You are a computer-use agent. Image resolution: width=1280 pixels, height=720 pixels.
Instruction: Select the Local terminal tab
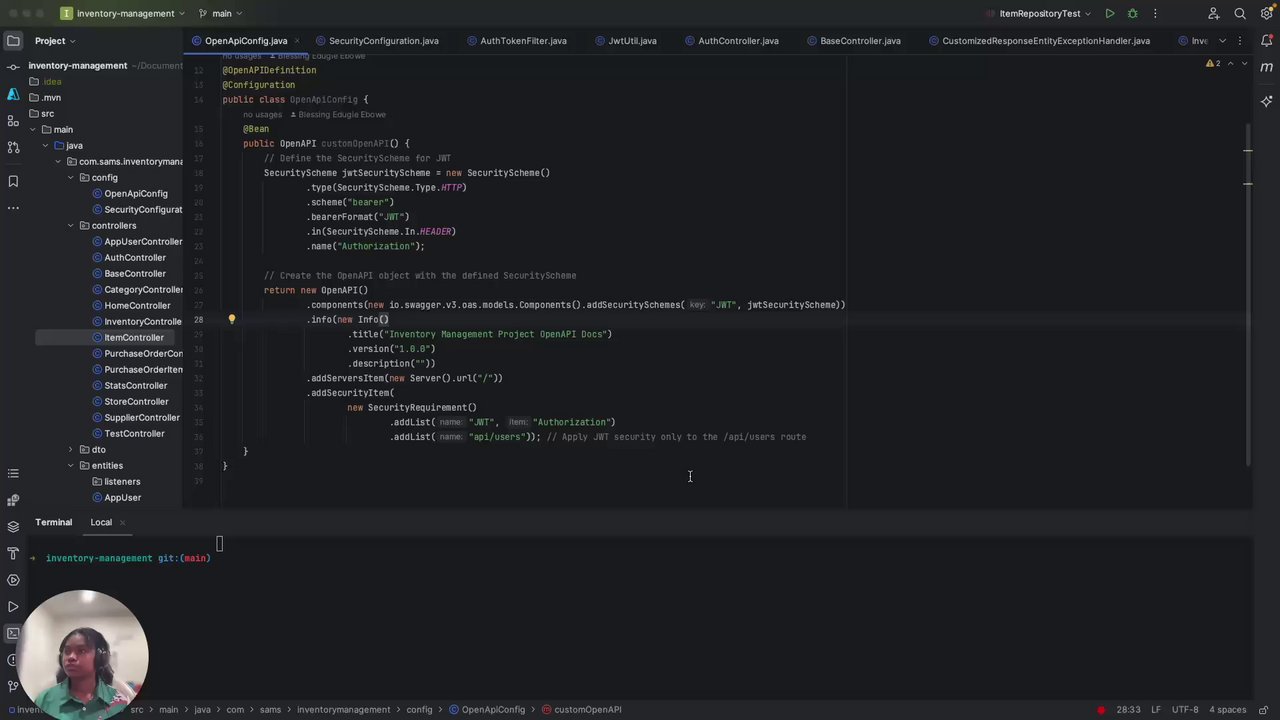[x=101, y=522]
